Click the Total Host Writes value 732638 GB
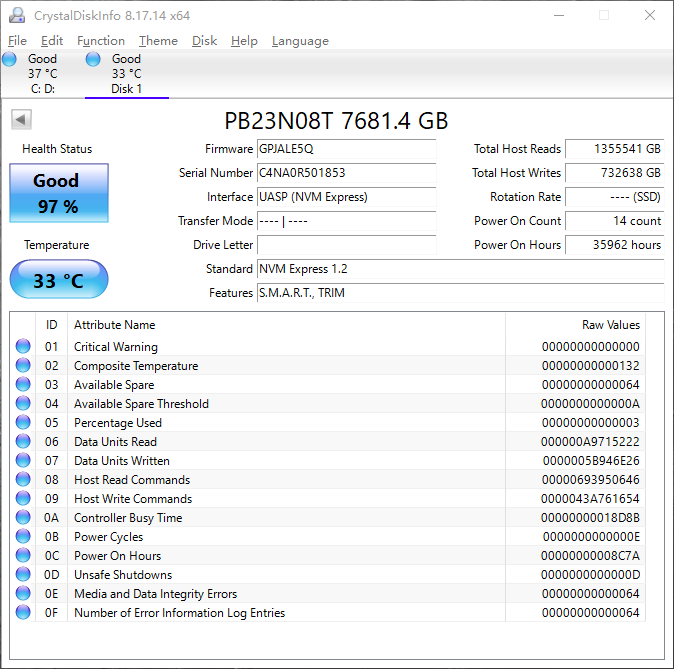The width and height of the screenshot is (674, 669). click(615, 173)
